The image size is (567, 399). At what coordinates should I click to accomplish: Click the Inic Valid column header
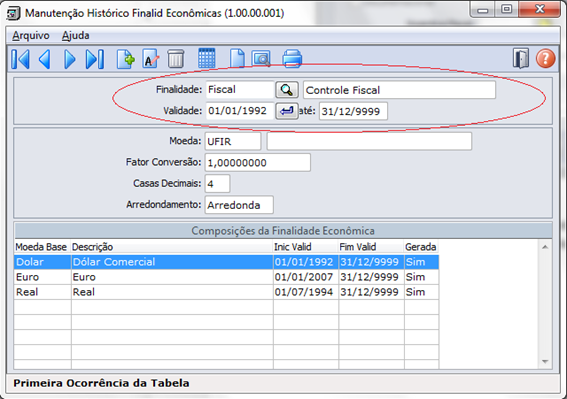306,247
